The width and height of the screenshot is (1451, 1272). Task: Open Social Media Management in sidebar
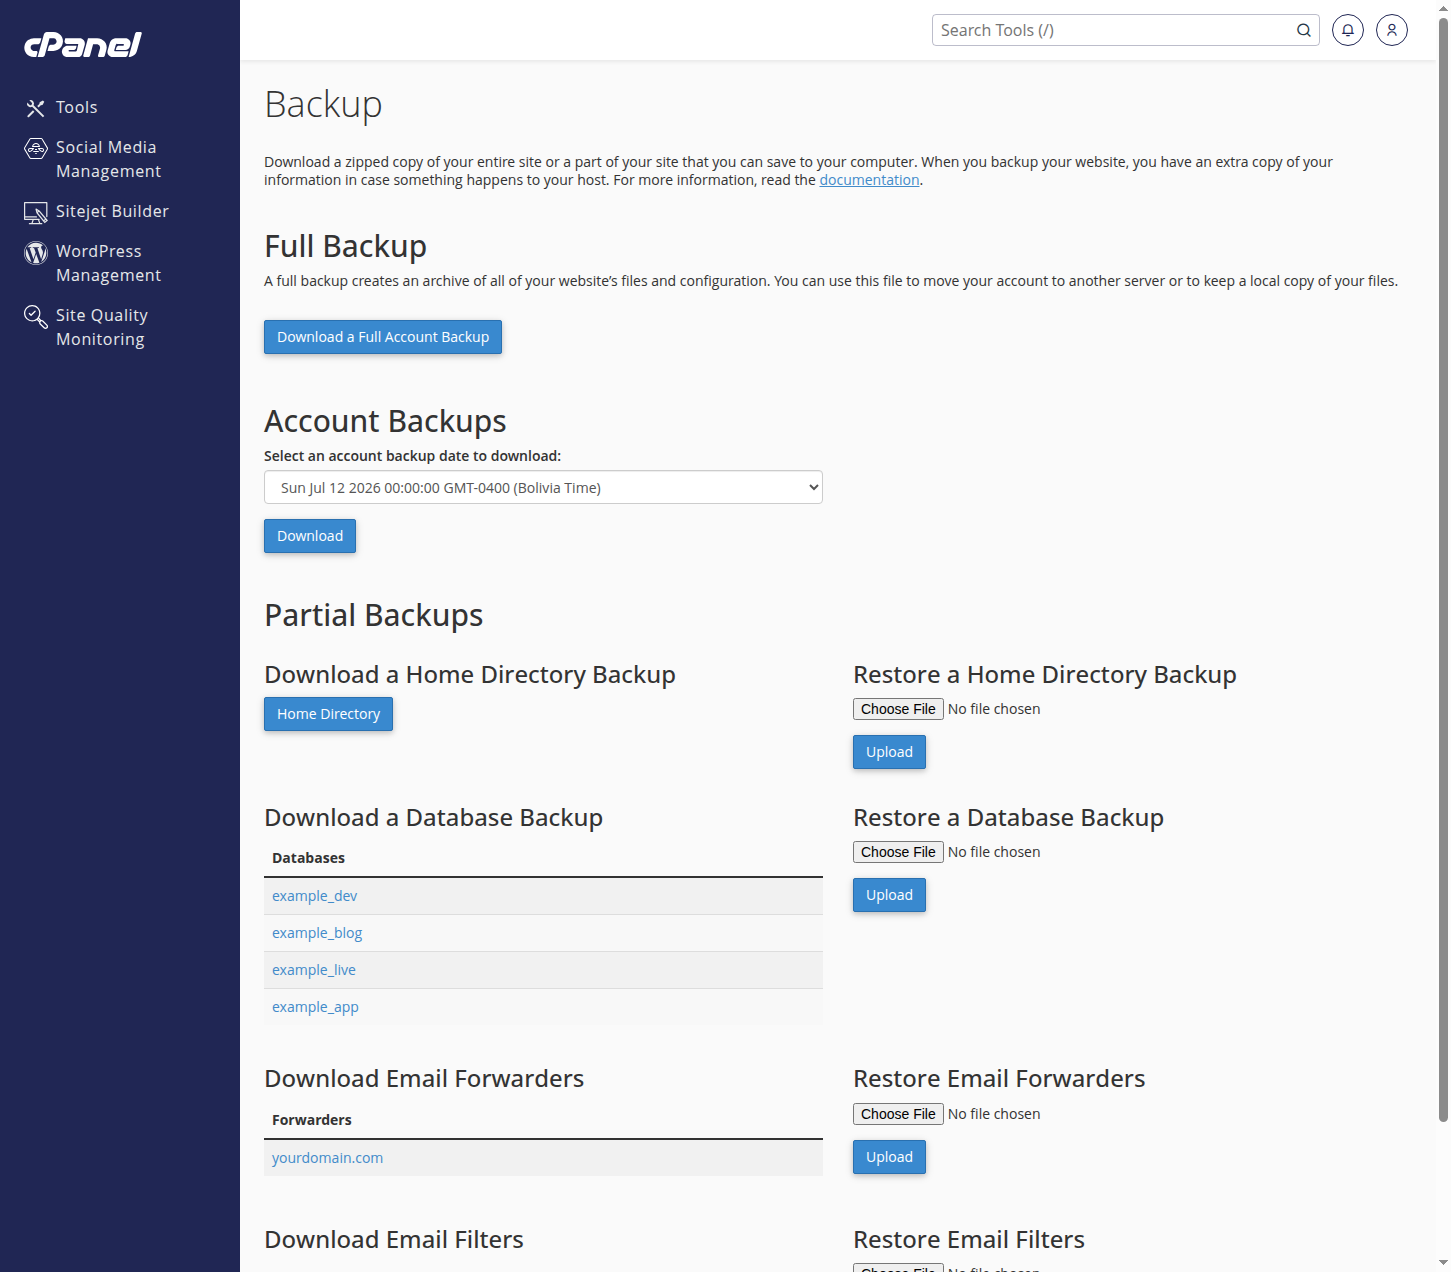pos(108,159)
